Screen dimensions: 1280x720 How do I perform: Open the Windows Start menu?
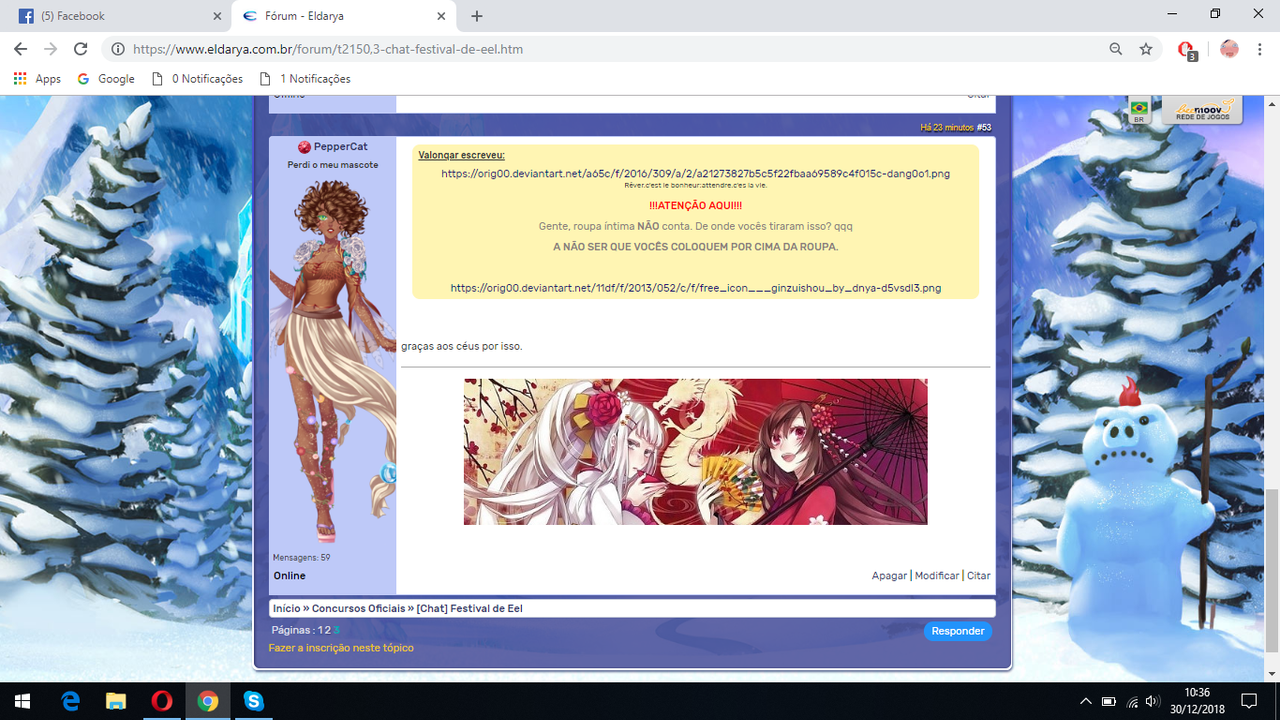23,701
